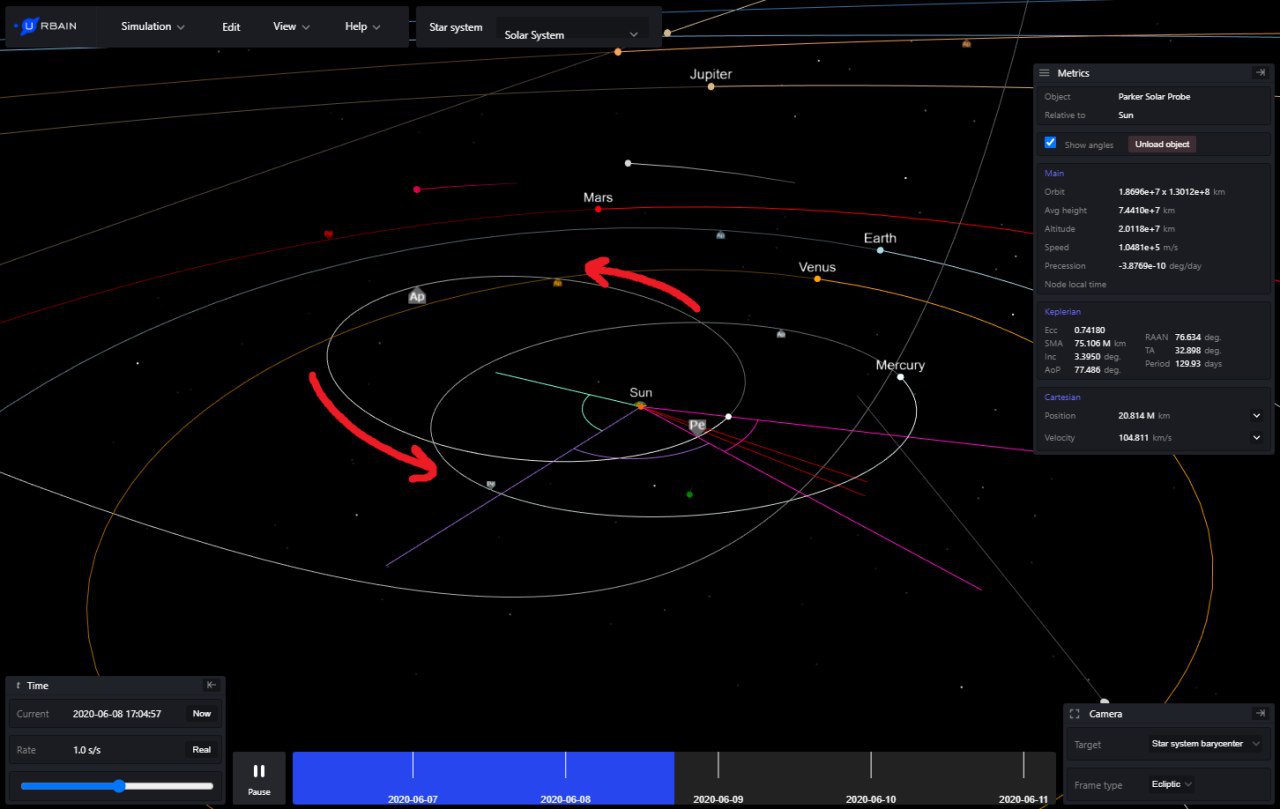Click the Real rate button

click(202, 750)
